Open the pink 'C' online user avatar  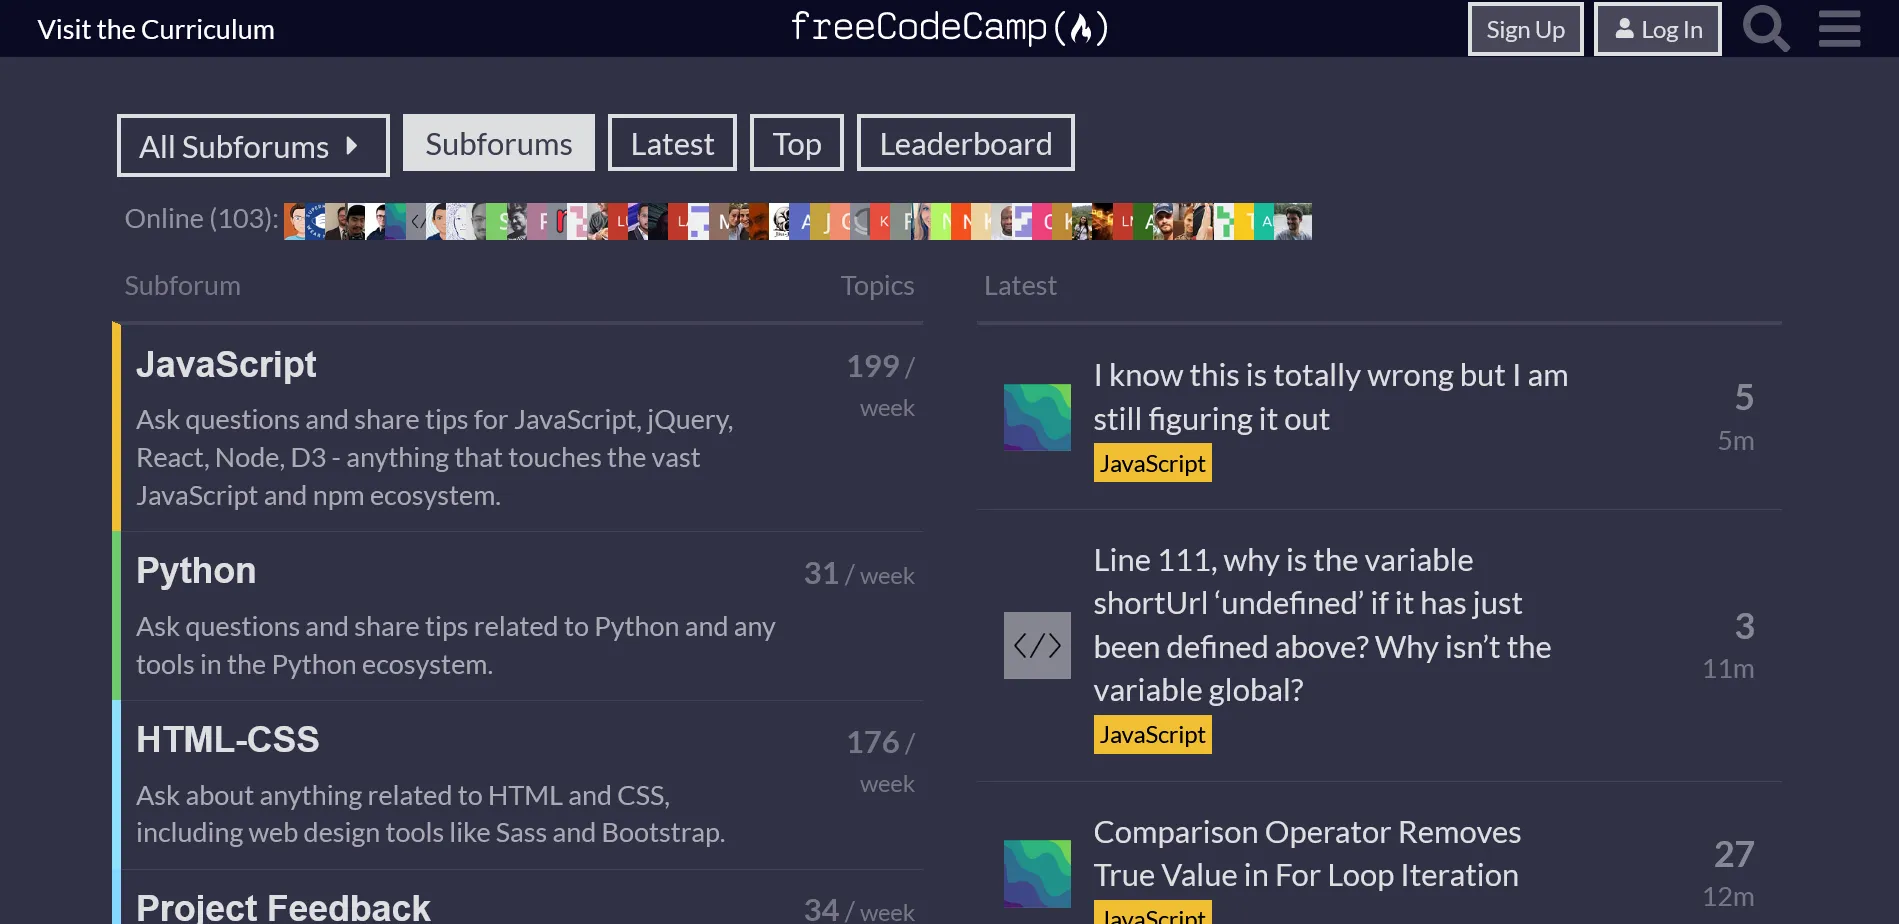coord(1044,221)
